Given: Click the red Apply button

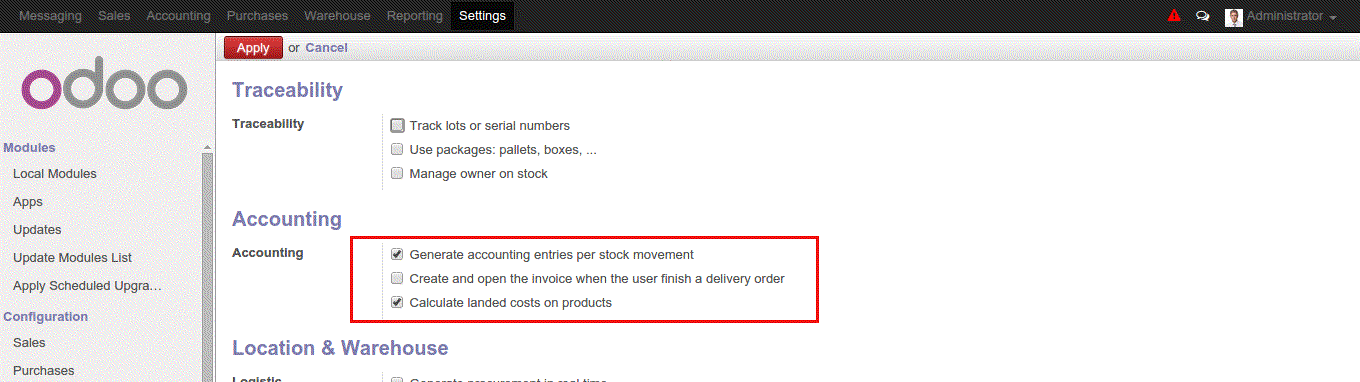Looking at the screenshot, I should pos(253,47).
